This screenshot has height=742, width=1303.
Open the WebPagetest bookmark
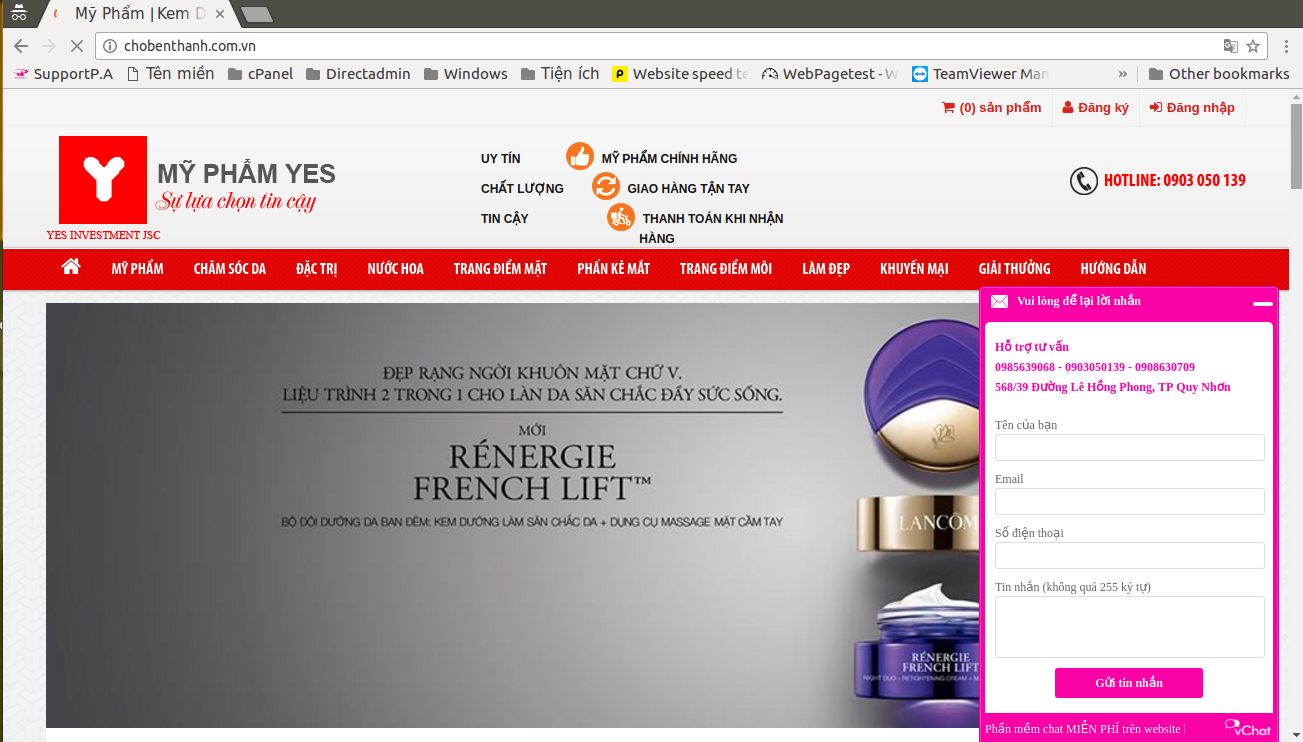coord(830,74)
